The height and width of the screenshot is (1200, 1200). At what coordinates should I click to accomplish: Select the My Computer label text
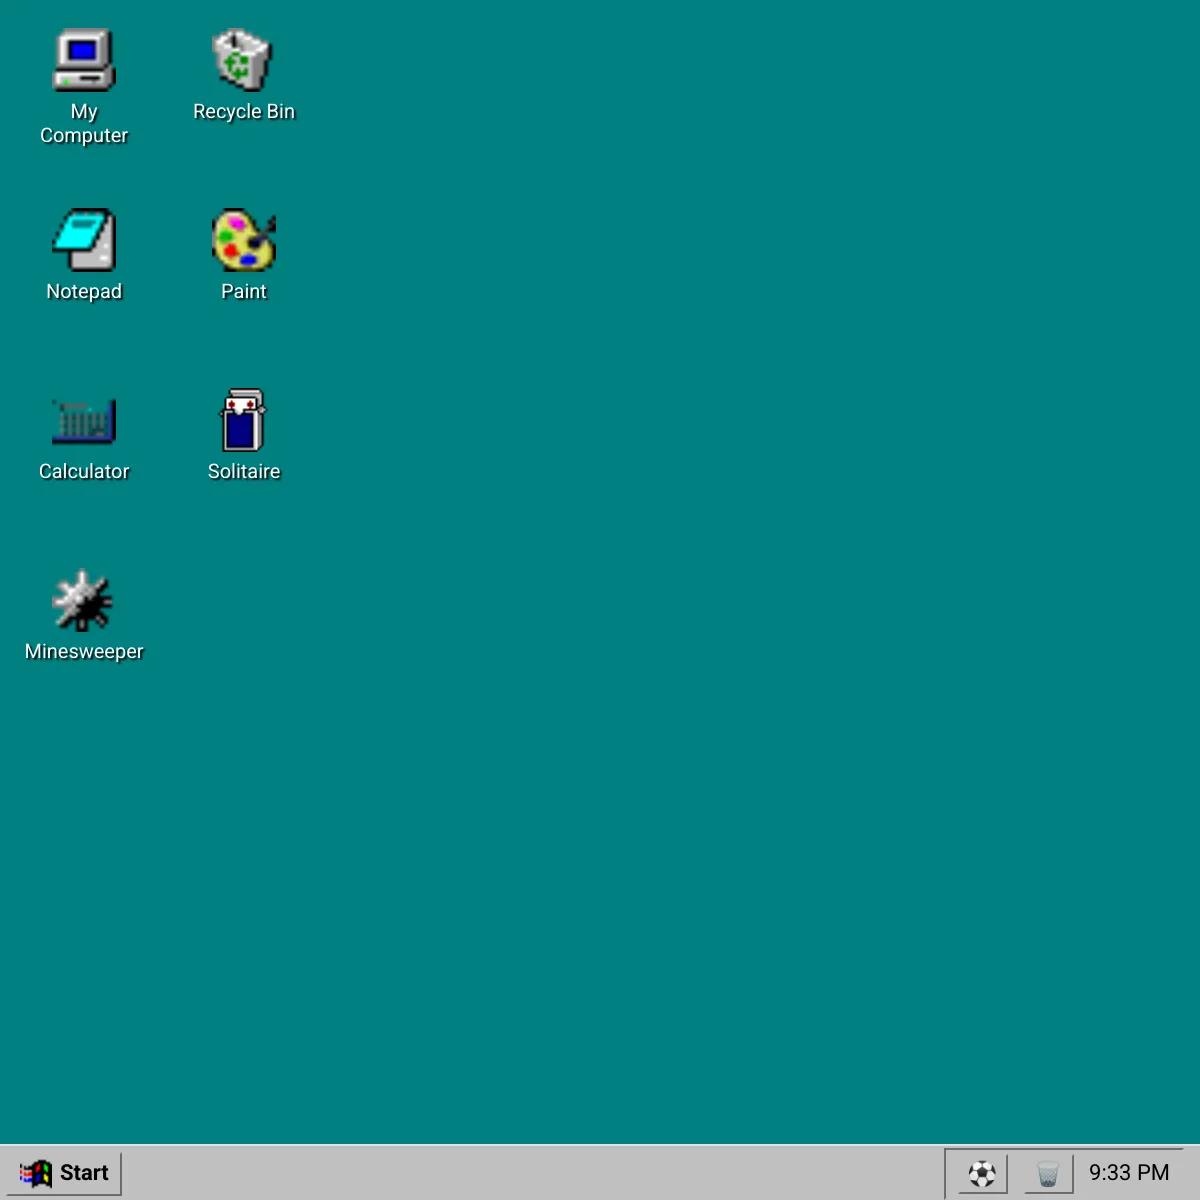84,123
